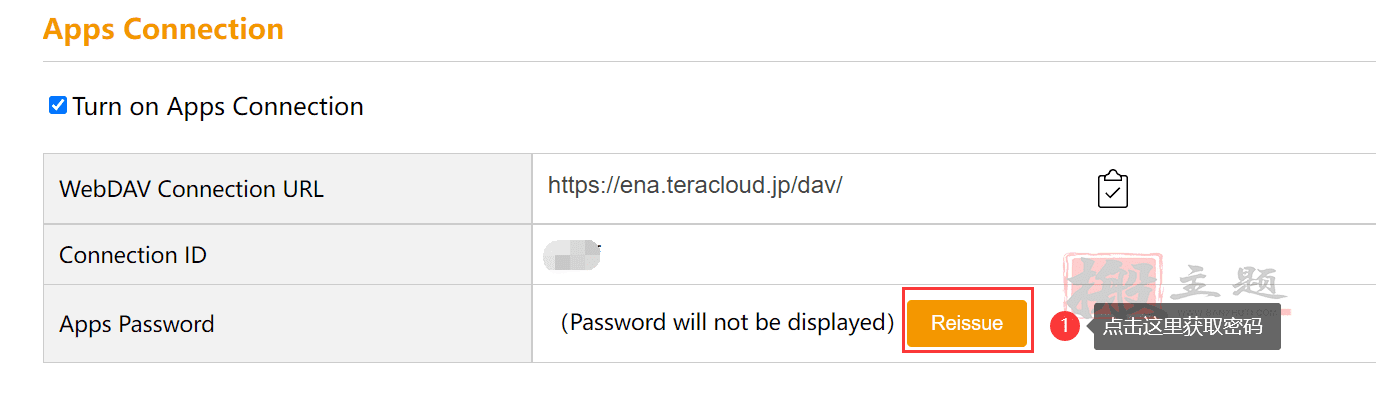This screenshot has width=1376, height=395.
Task: Click the blurred Connection ID value
Action: [x=571, y=255]
